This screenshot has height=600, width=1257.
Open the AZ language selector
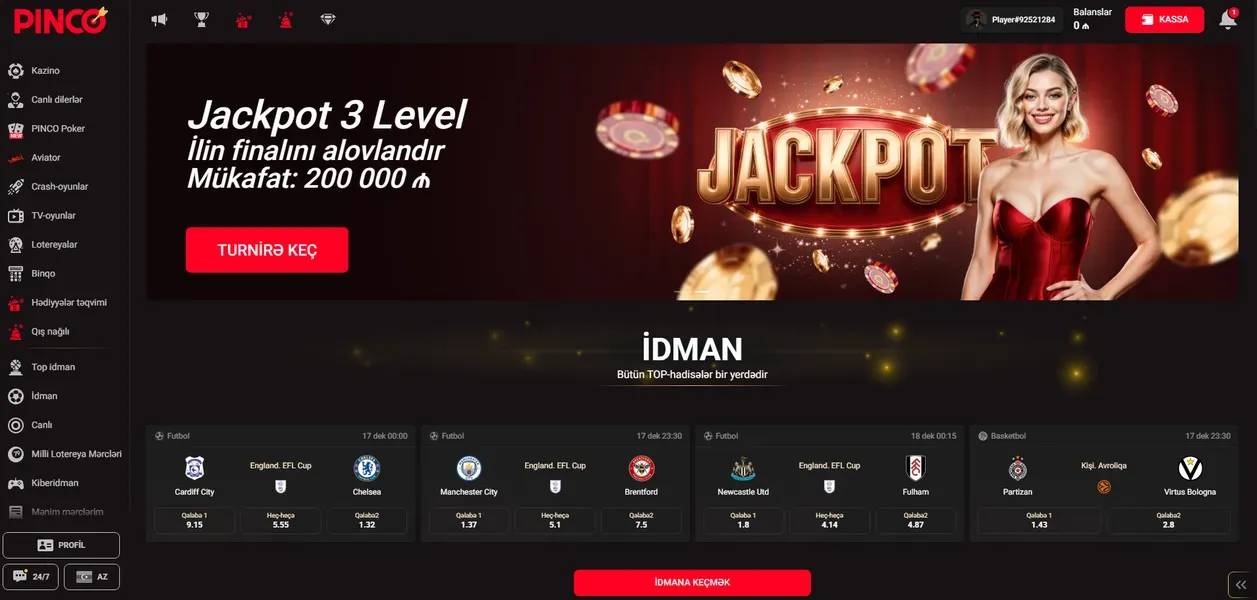tap(92, 577)
